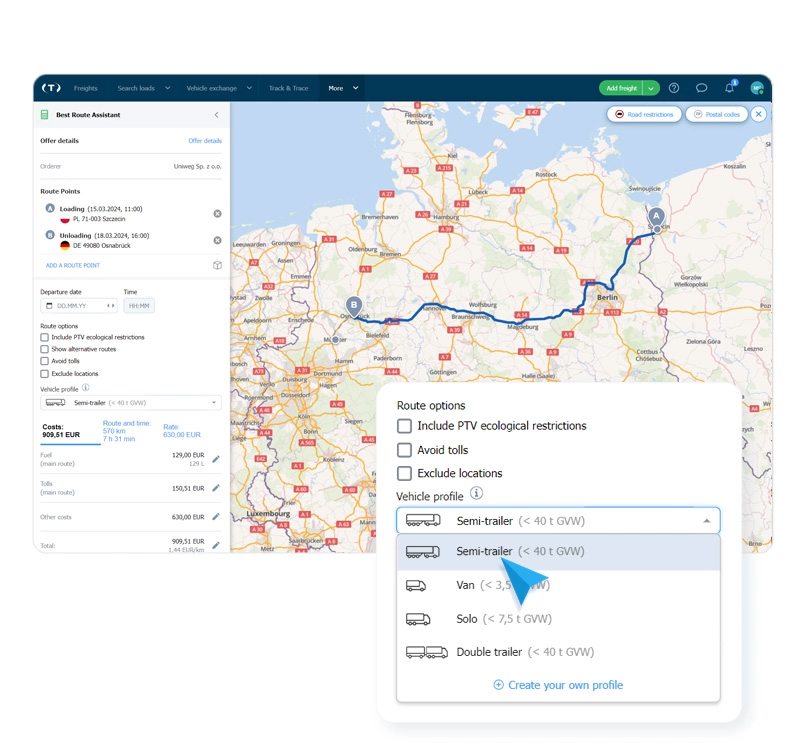
Task: Click map marker A at Szczecin
Action: (657, 218)
